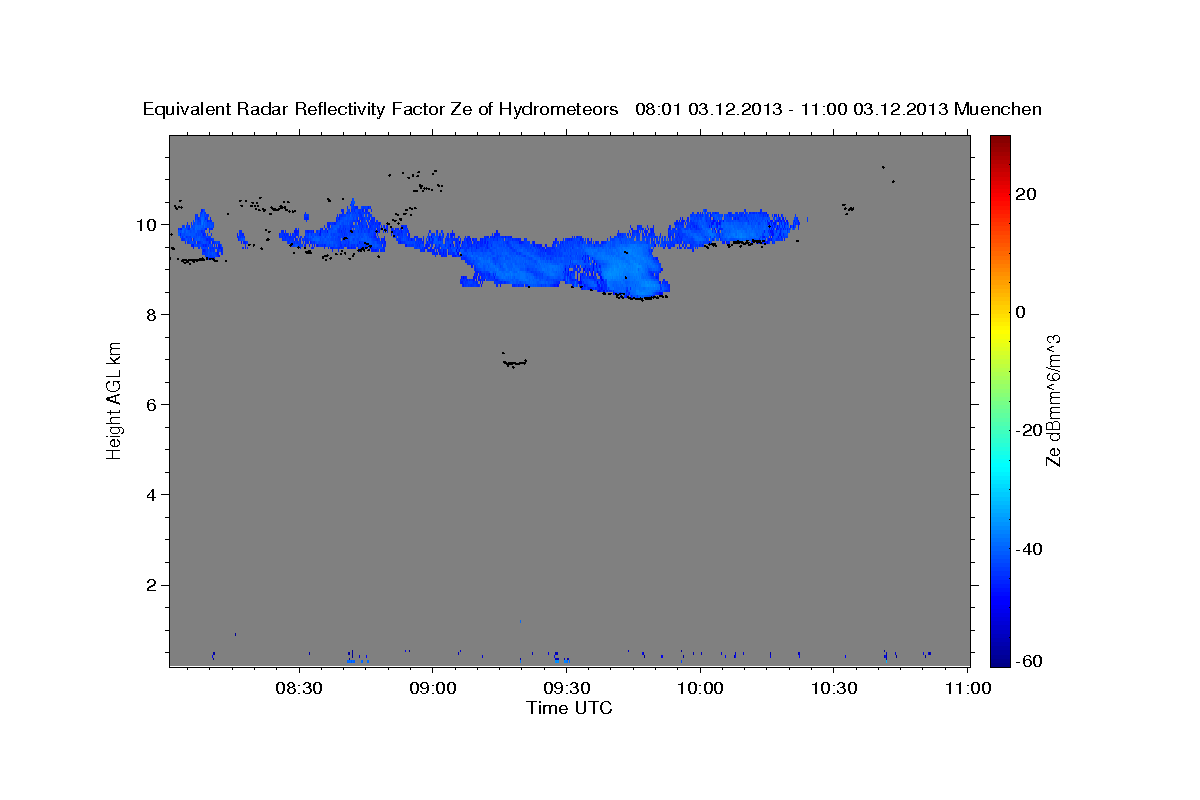Click the colorbar value 0
The height and width of the screenshot is (800, 1200).
click(x=1021, y=312)
